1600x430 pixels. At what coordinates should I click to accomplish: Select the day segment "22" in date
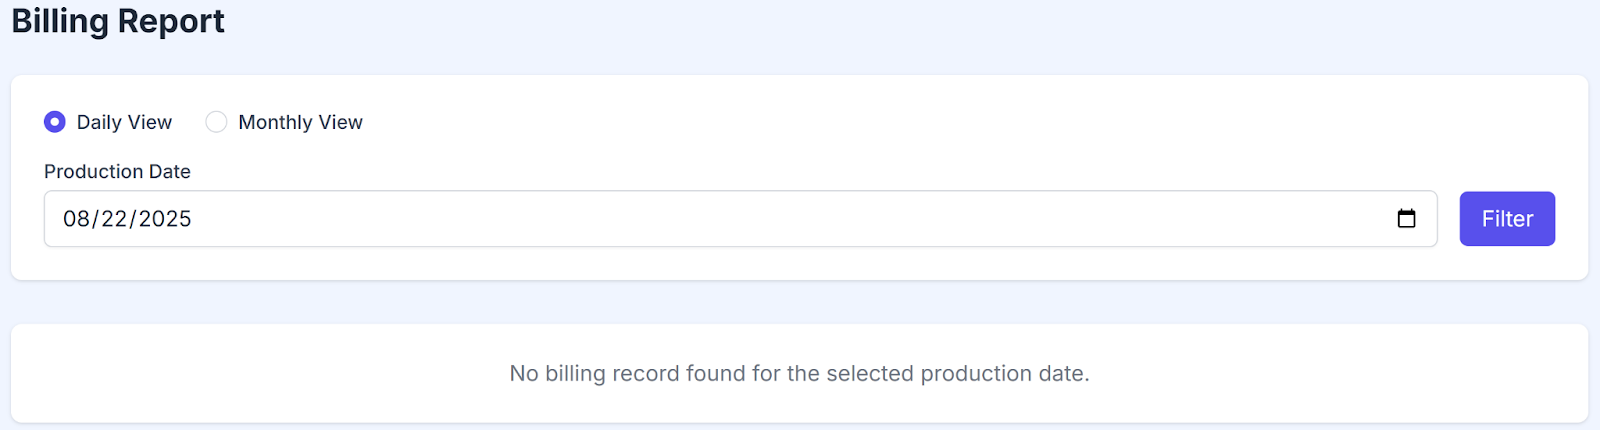click(114, 219)
